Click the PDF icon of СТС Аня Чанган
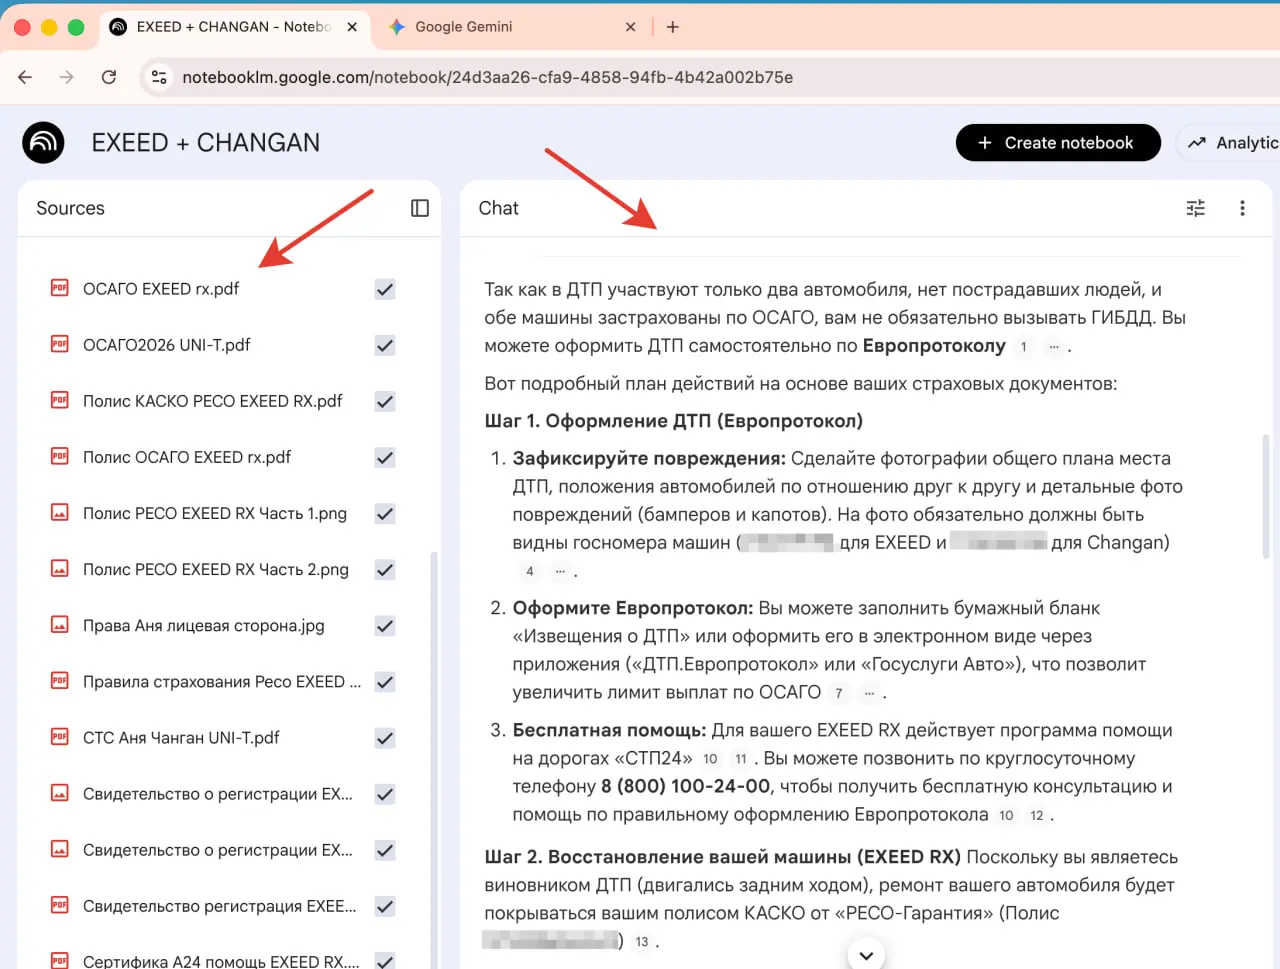 pos(60,737)
